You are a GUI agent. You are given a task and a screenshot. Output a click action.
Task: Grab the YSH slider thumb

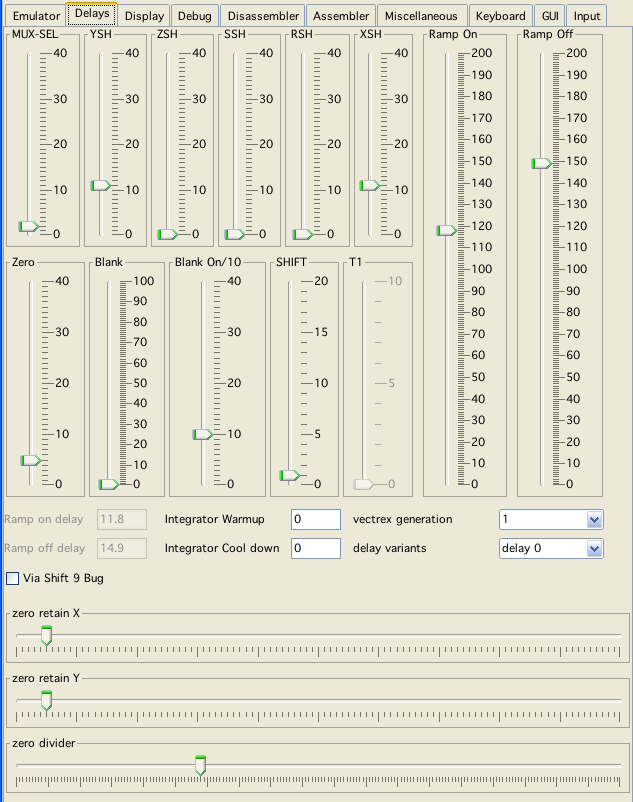(101, 185)
